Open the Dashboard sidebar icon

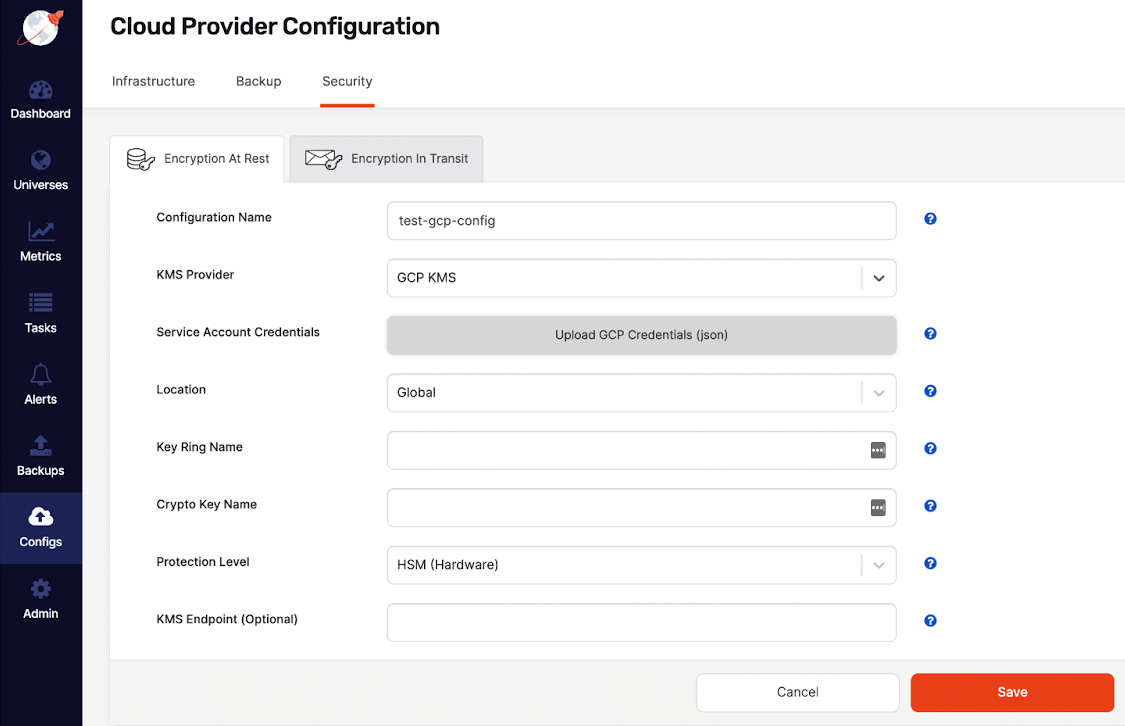pyautogui.click(x=40, y=92)
